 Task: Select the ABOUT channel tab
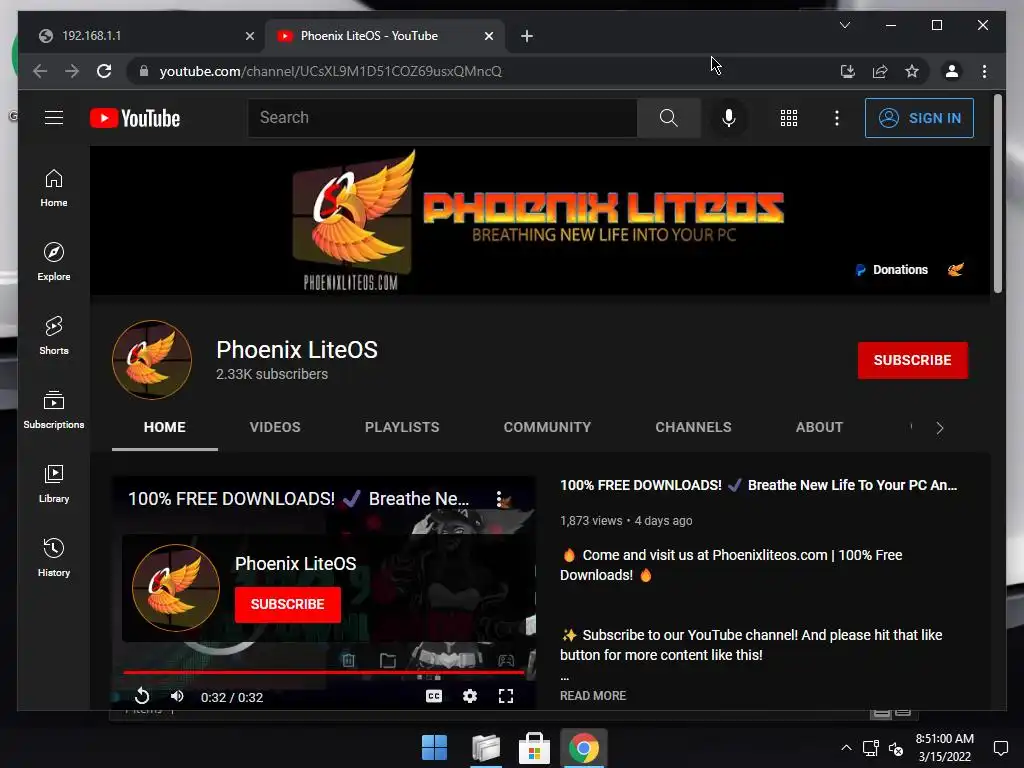(x=820, y=427)
